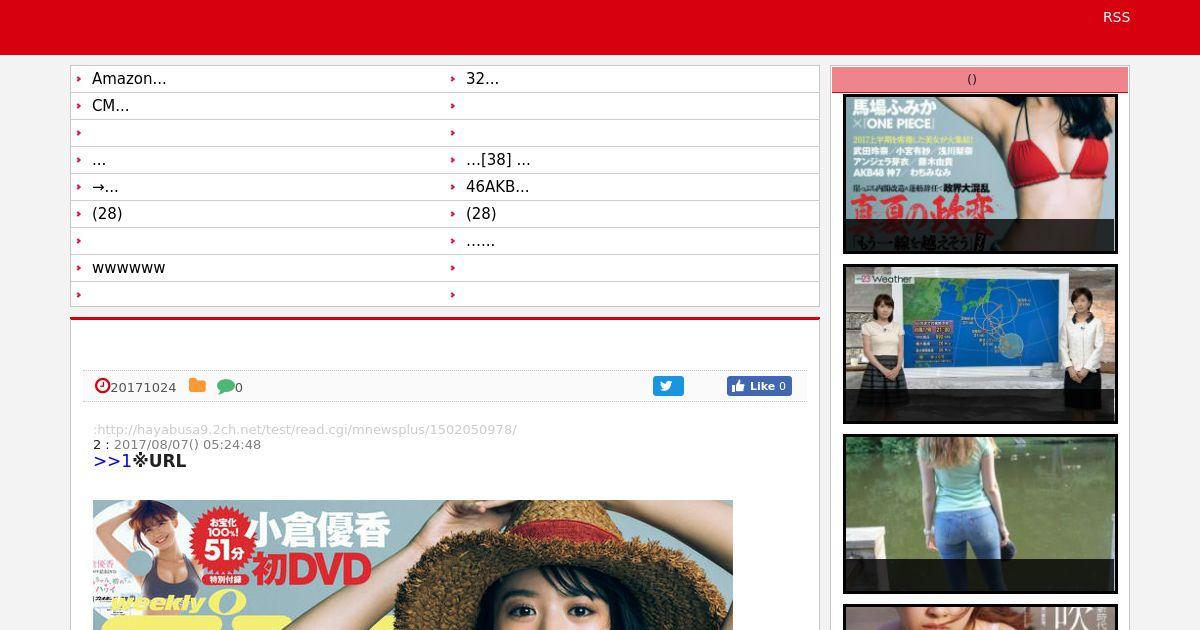
Task: Open the CM... headline link
Action: pyautogui.click(x=110, y=106)
